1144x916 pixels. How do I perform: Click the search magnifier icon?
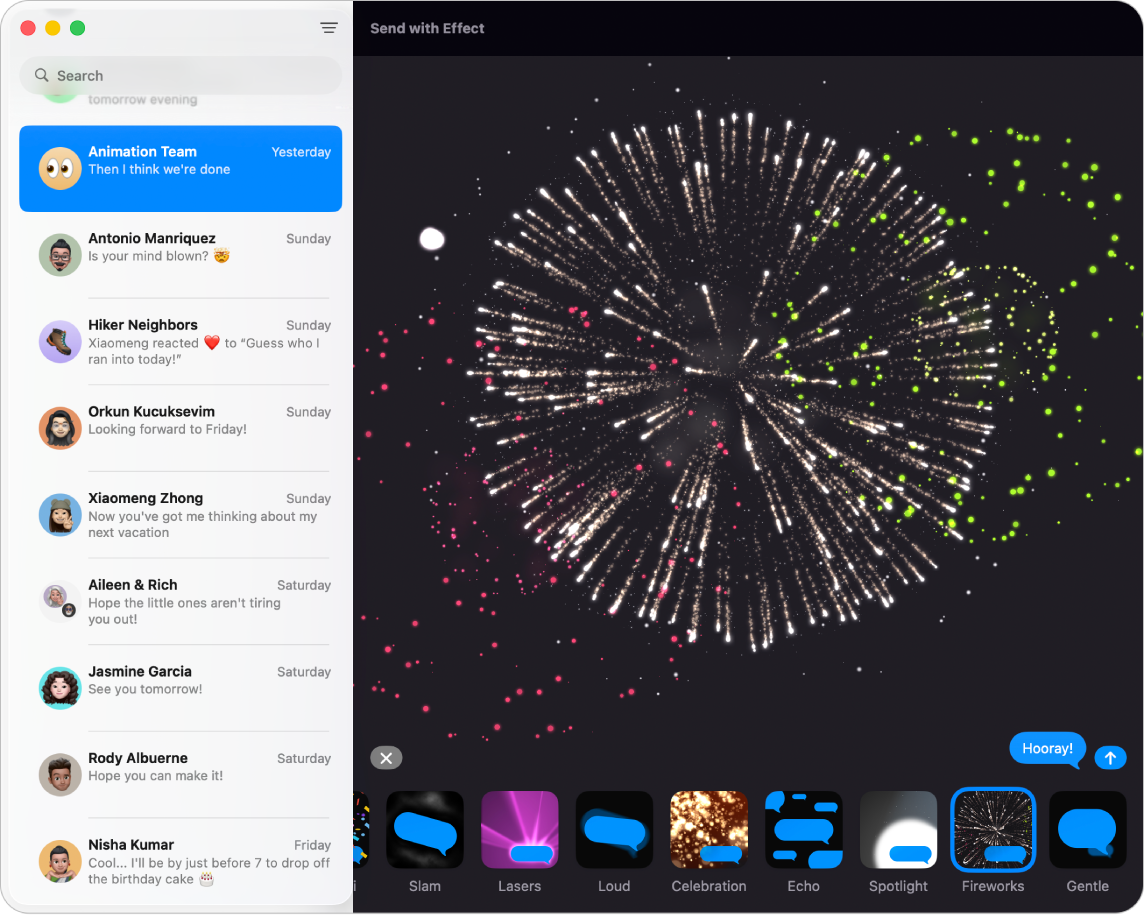41,75
